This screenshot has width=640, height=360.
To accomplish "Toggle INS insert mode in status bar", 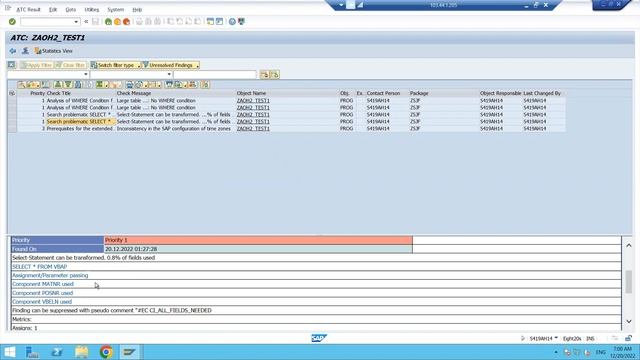I will pos(590,339).
